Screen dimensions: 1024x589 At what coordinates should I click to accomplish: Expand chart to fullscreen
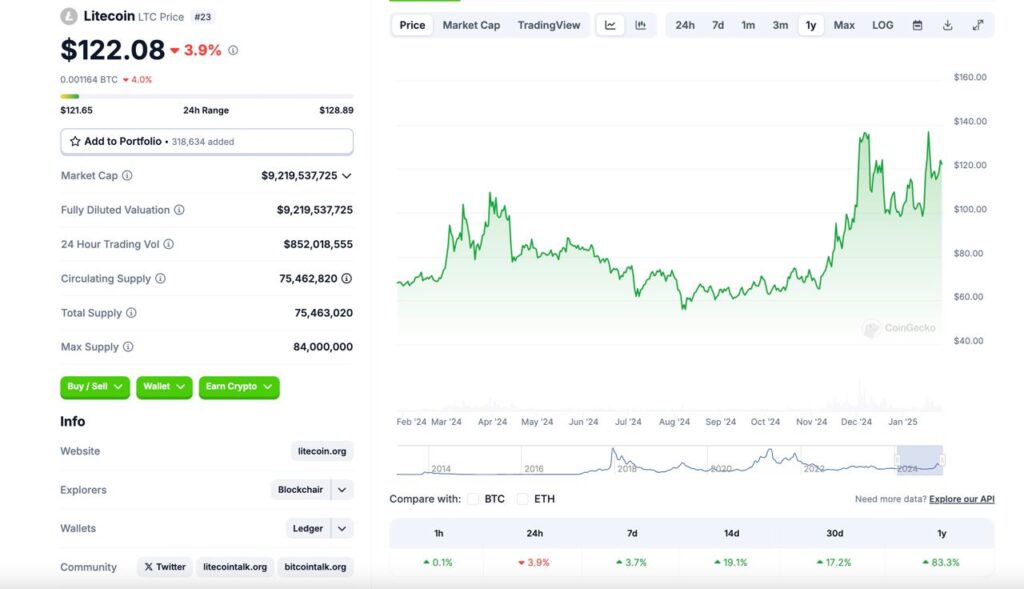(x=978, y=25)
